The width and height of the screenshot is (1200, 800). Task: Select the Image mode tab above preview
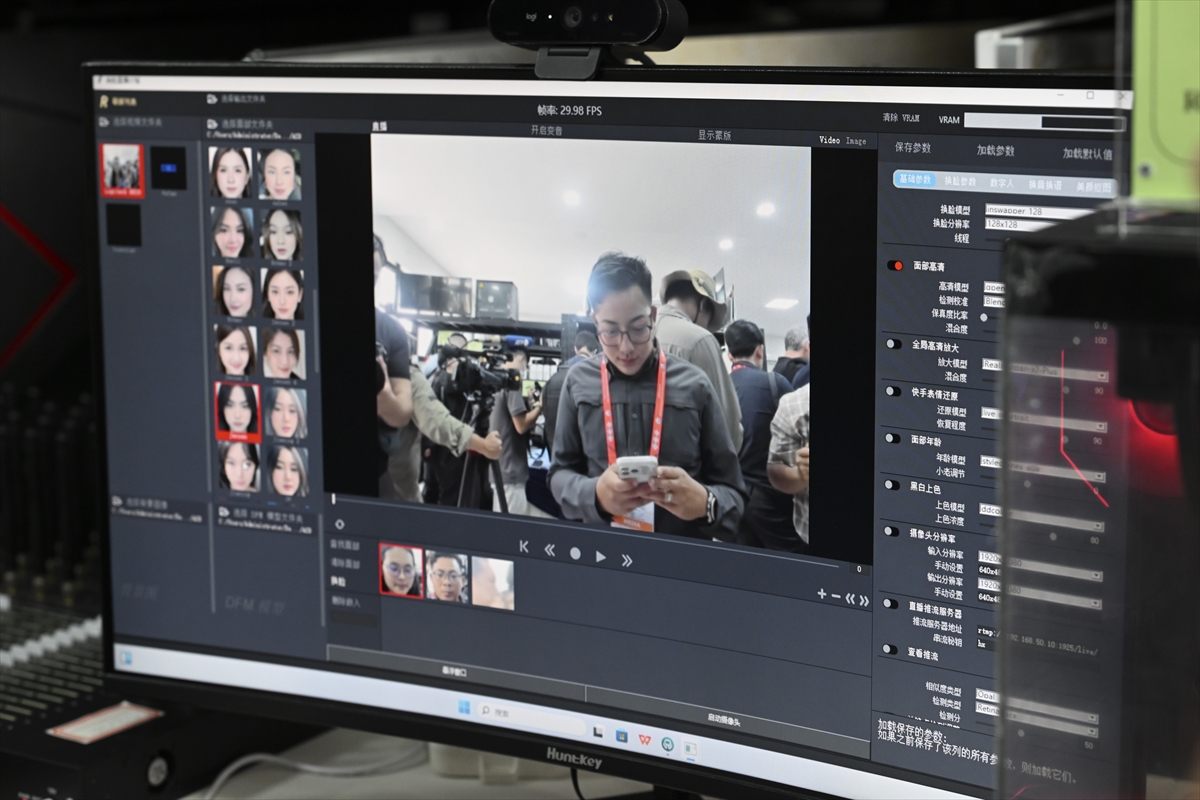(856, 141)
